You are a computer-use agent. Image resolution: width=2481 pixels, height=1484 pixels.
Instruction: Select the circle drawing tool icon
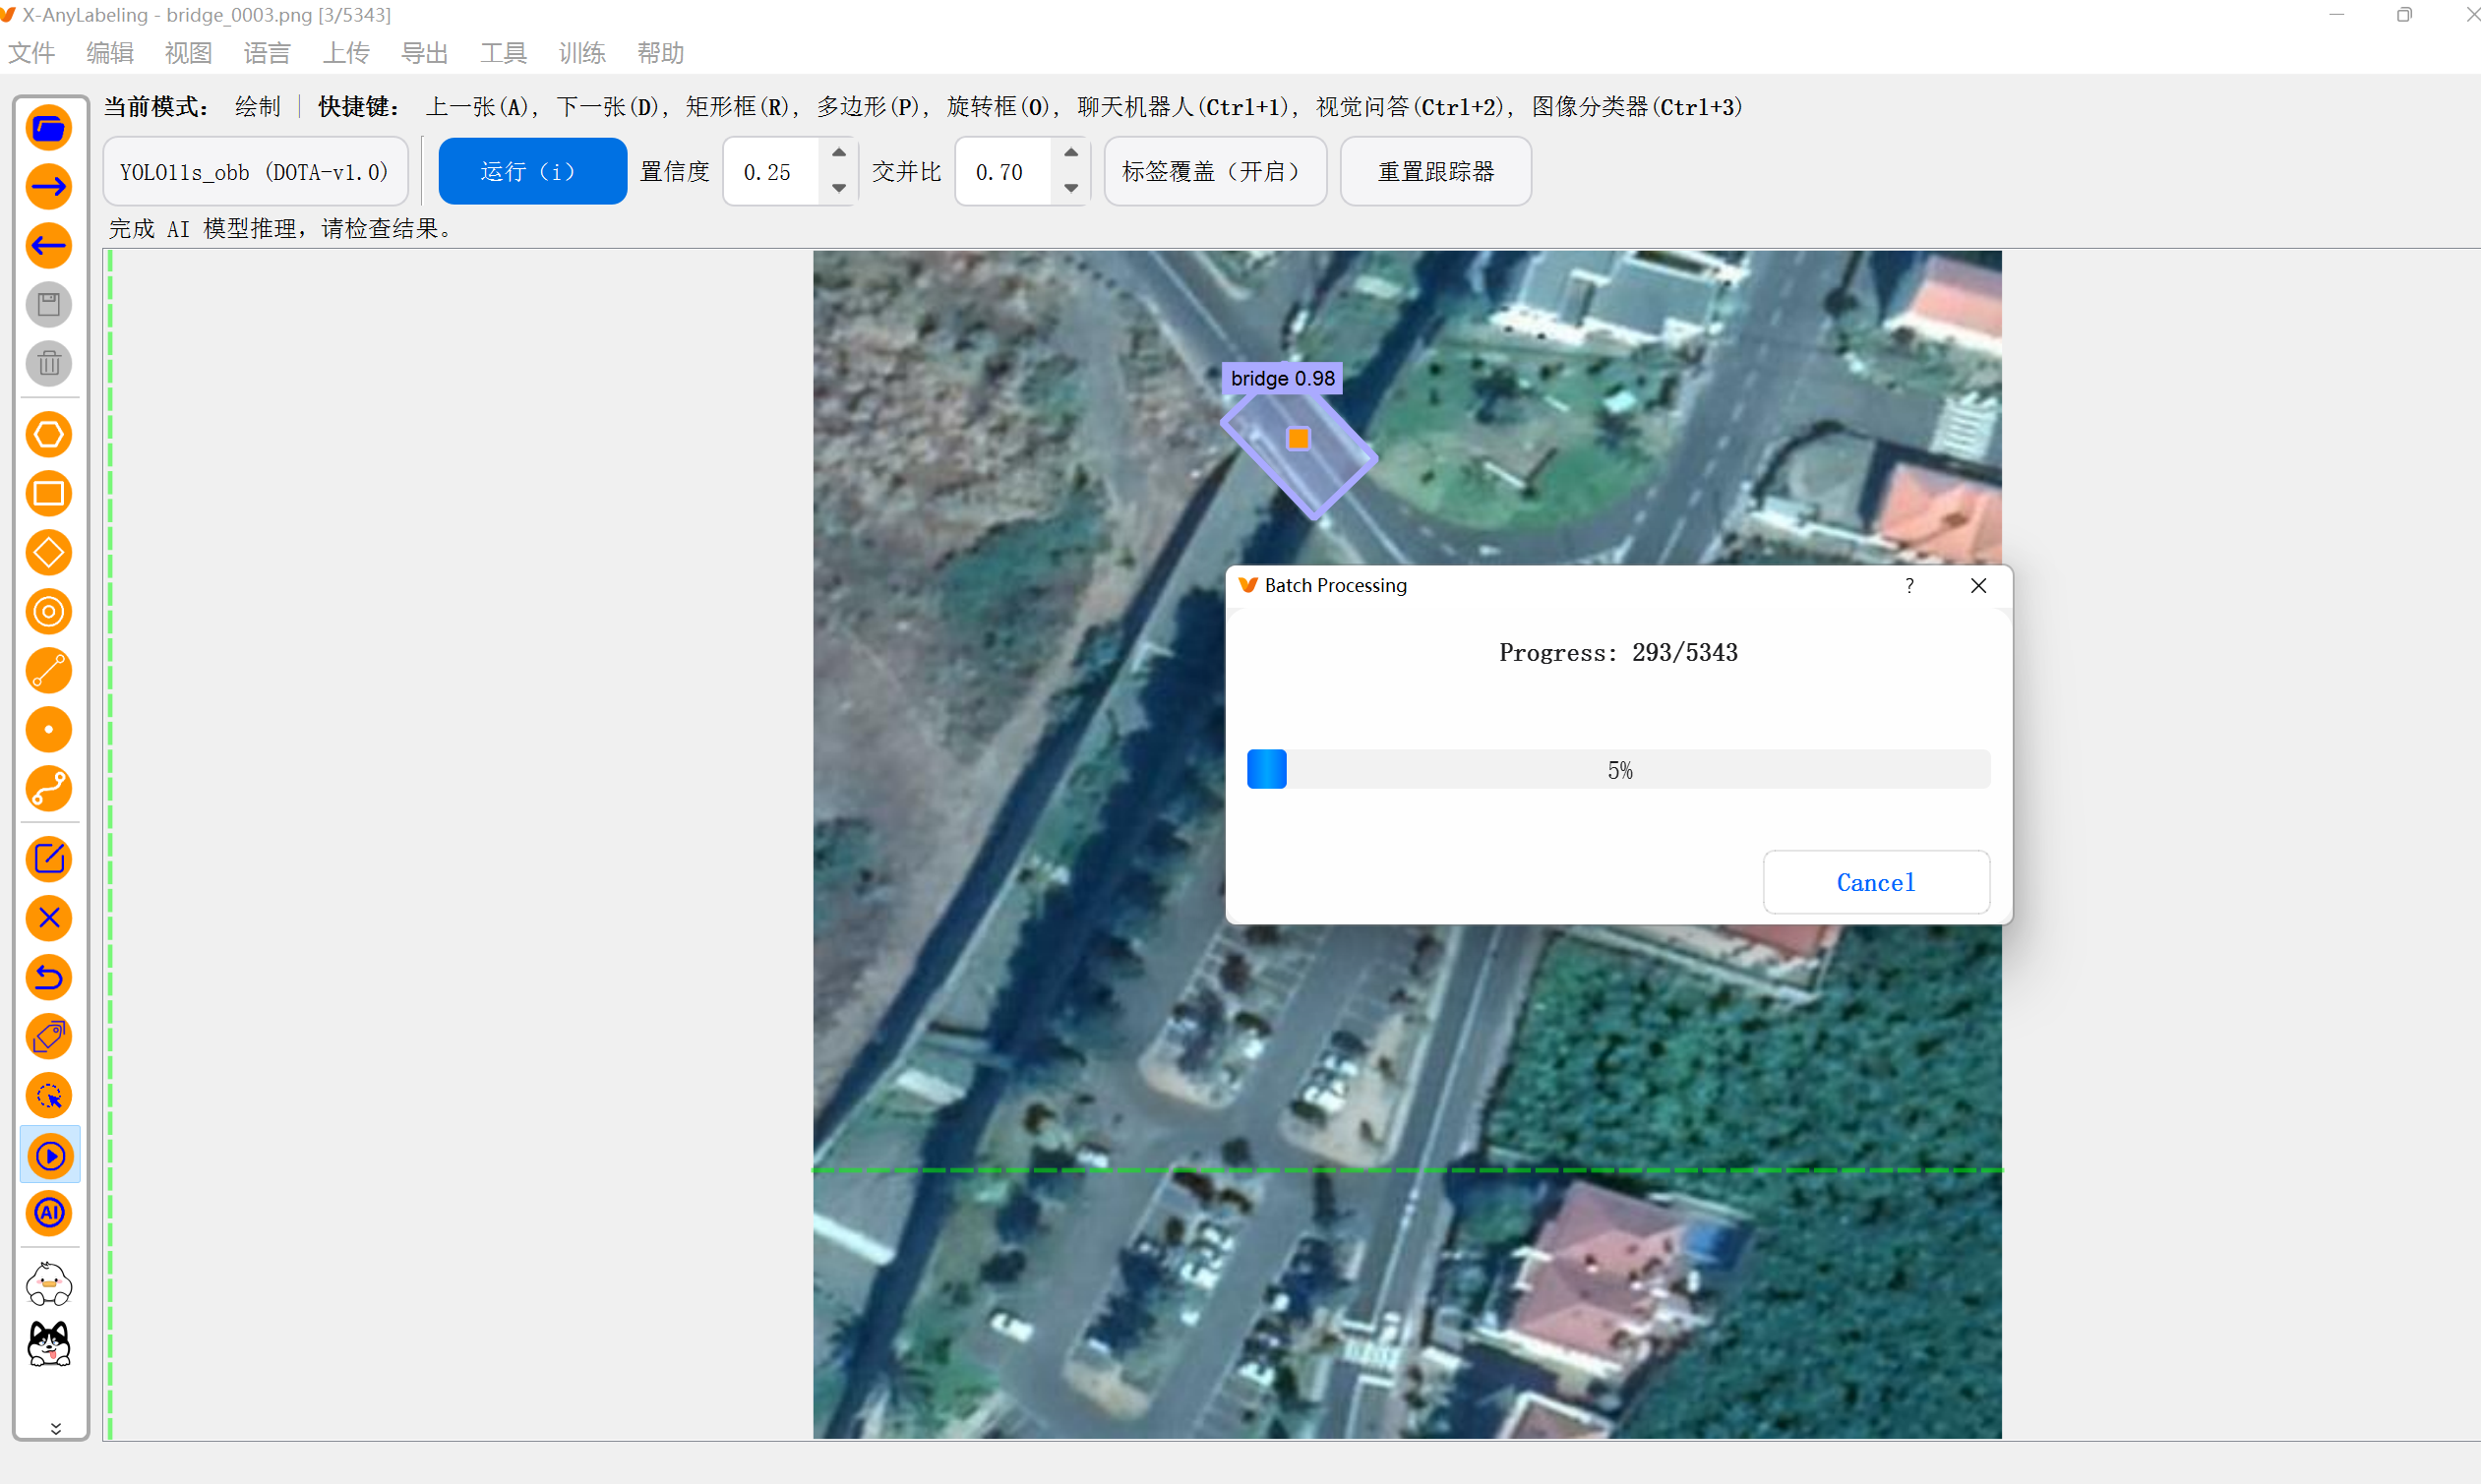[x=49, y=612]
